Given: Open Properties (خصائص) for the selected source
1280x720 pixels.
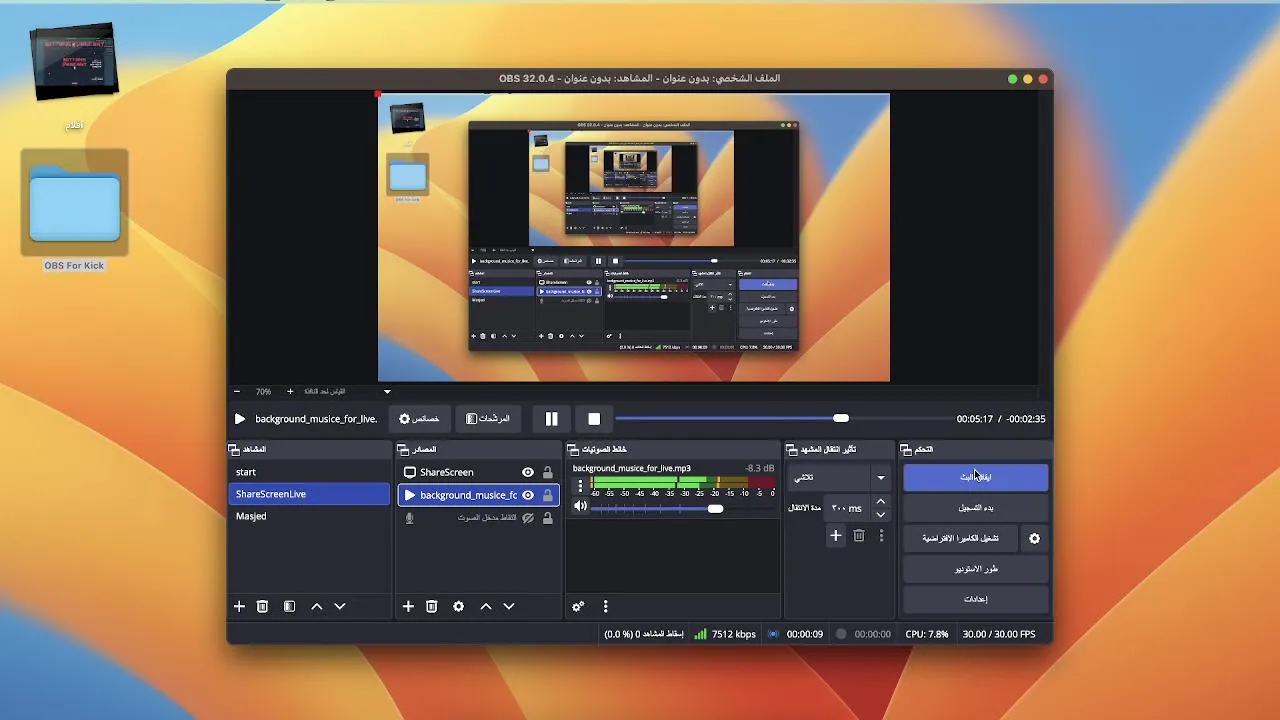Looking at the screenshot, I should pyautogui.click(x=420, y=419).
